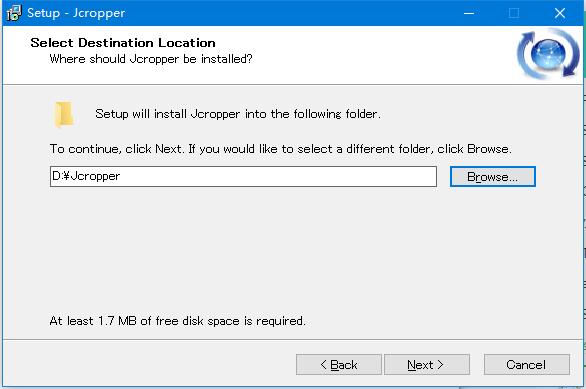Cancel the Jcropper installation

coord(527,364)
